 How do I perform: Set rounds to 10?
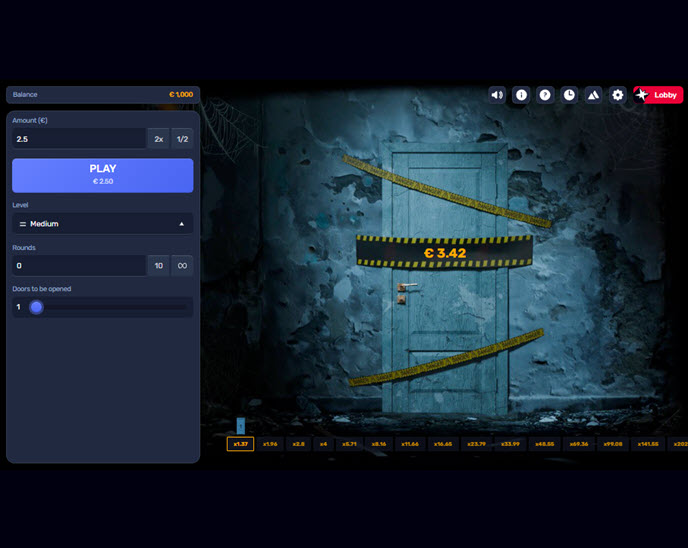tap(159, 266)
